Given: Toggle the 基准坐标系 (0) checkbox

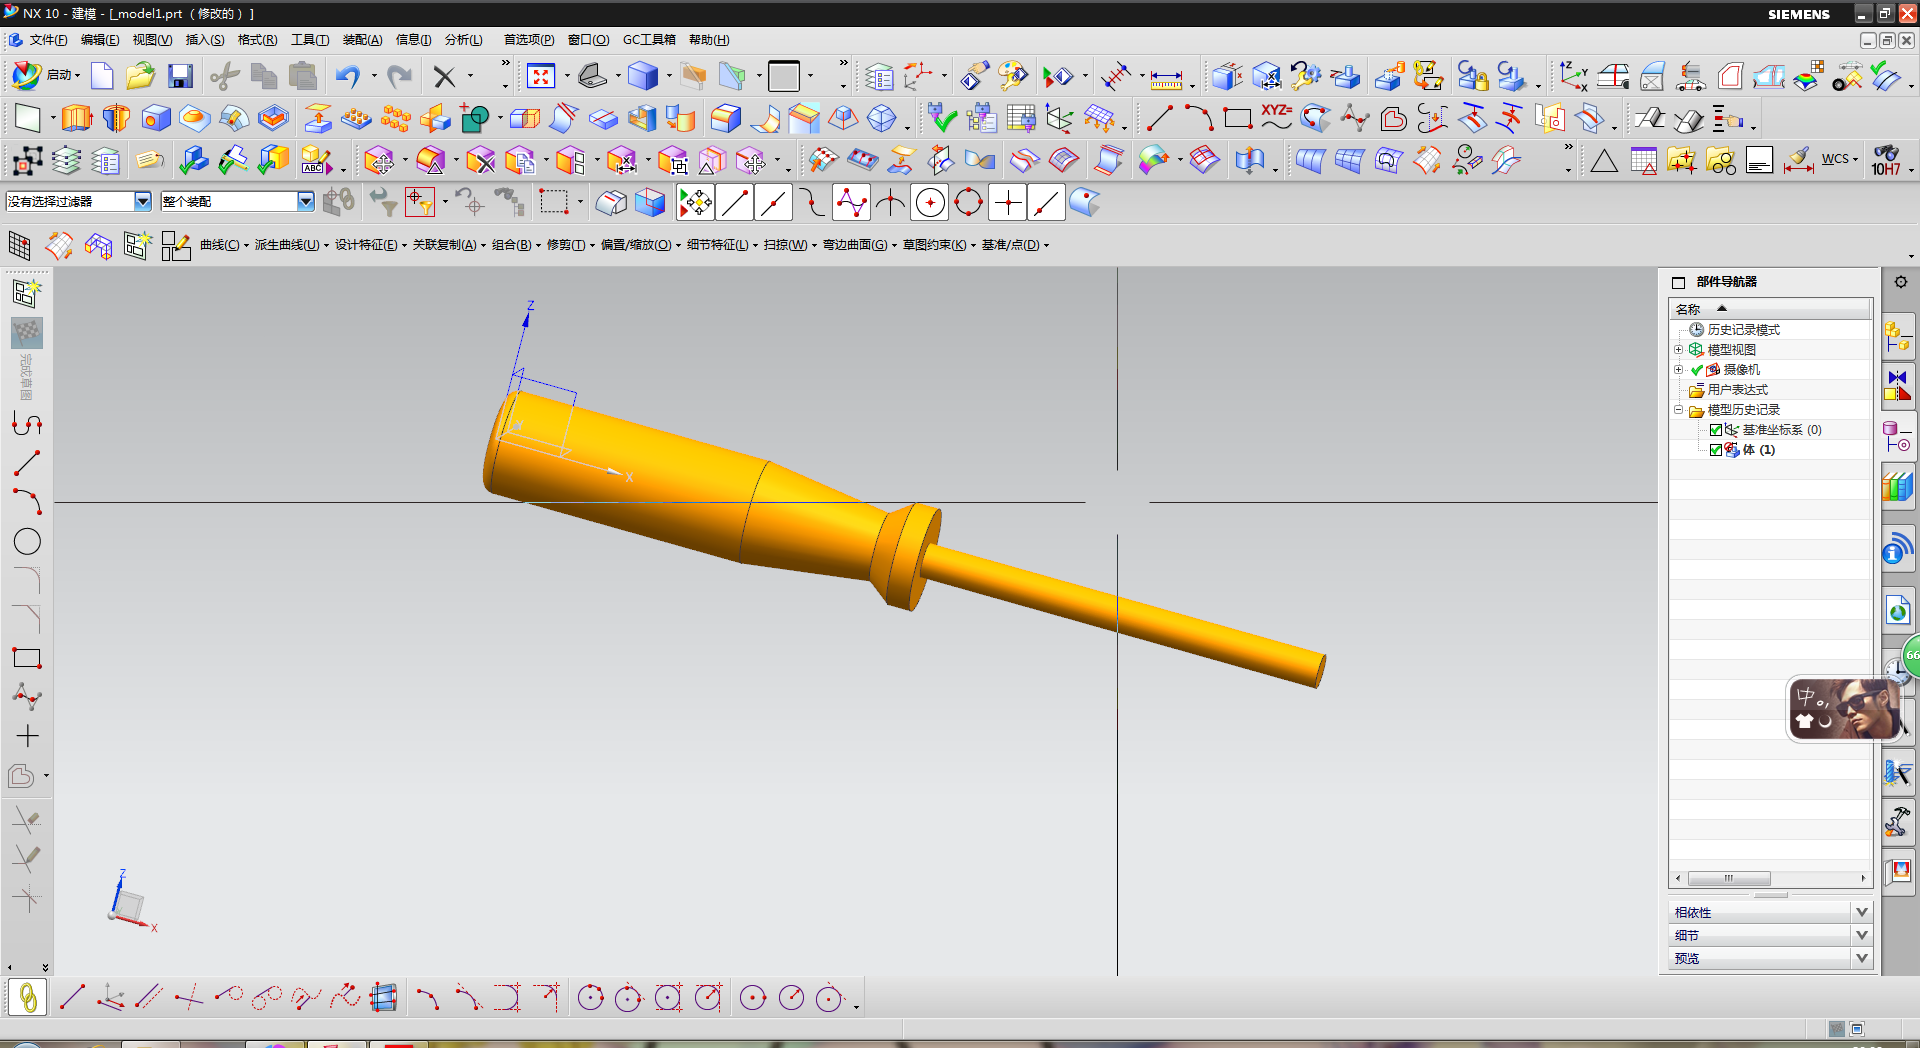Looking at the screenshot, I should [x=1716, y=430].
